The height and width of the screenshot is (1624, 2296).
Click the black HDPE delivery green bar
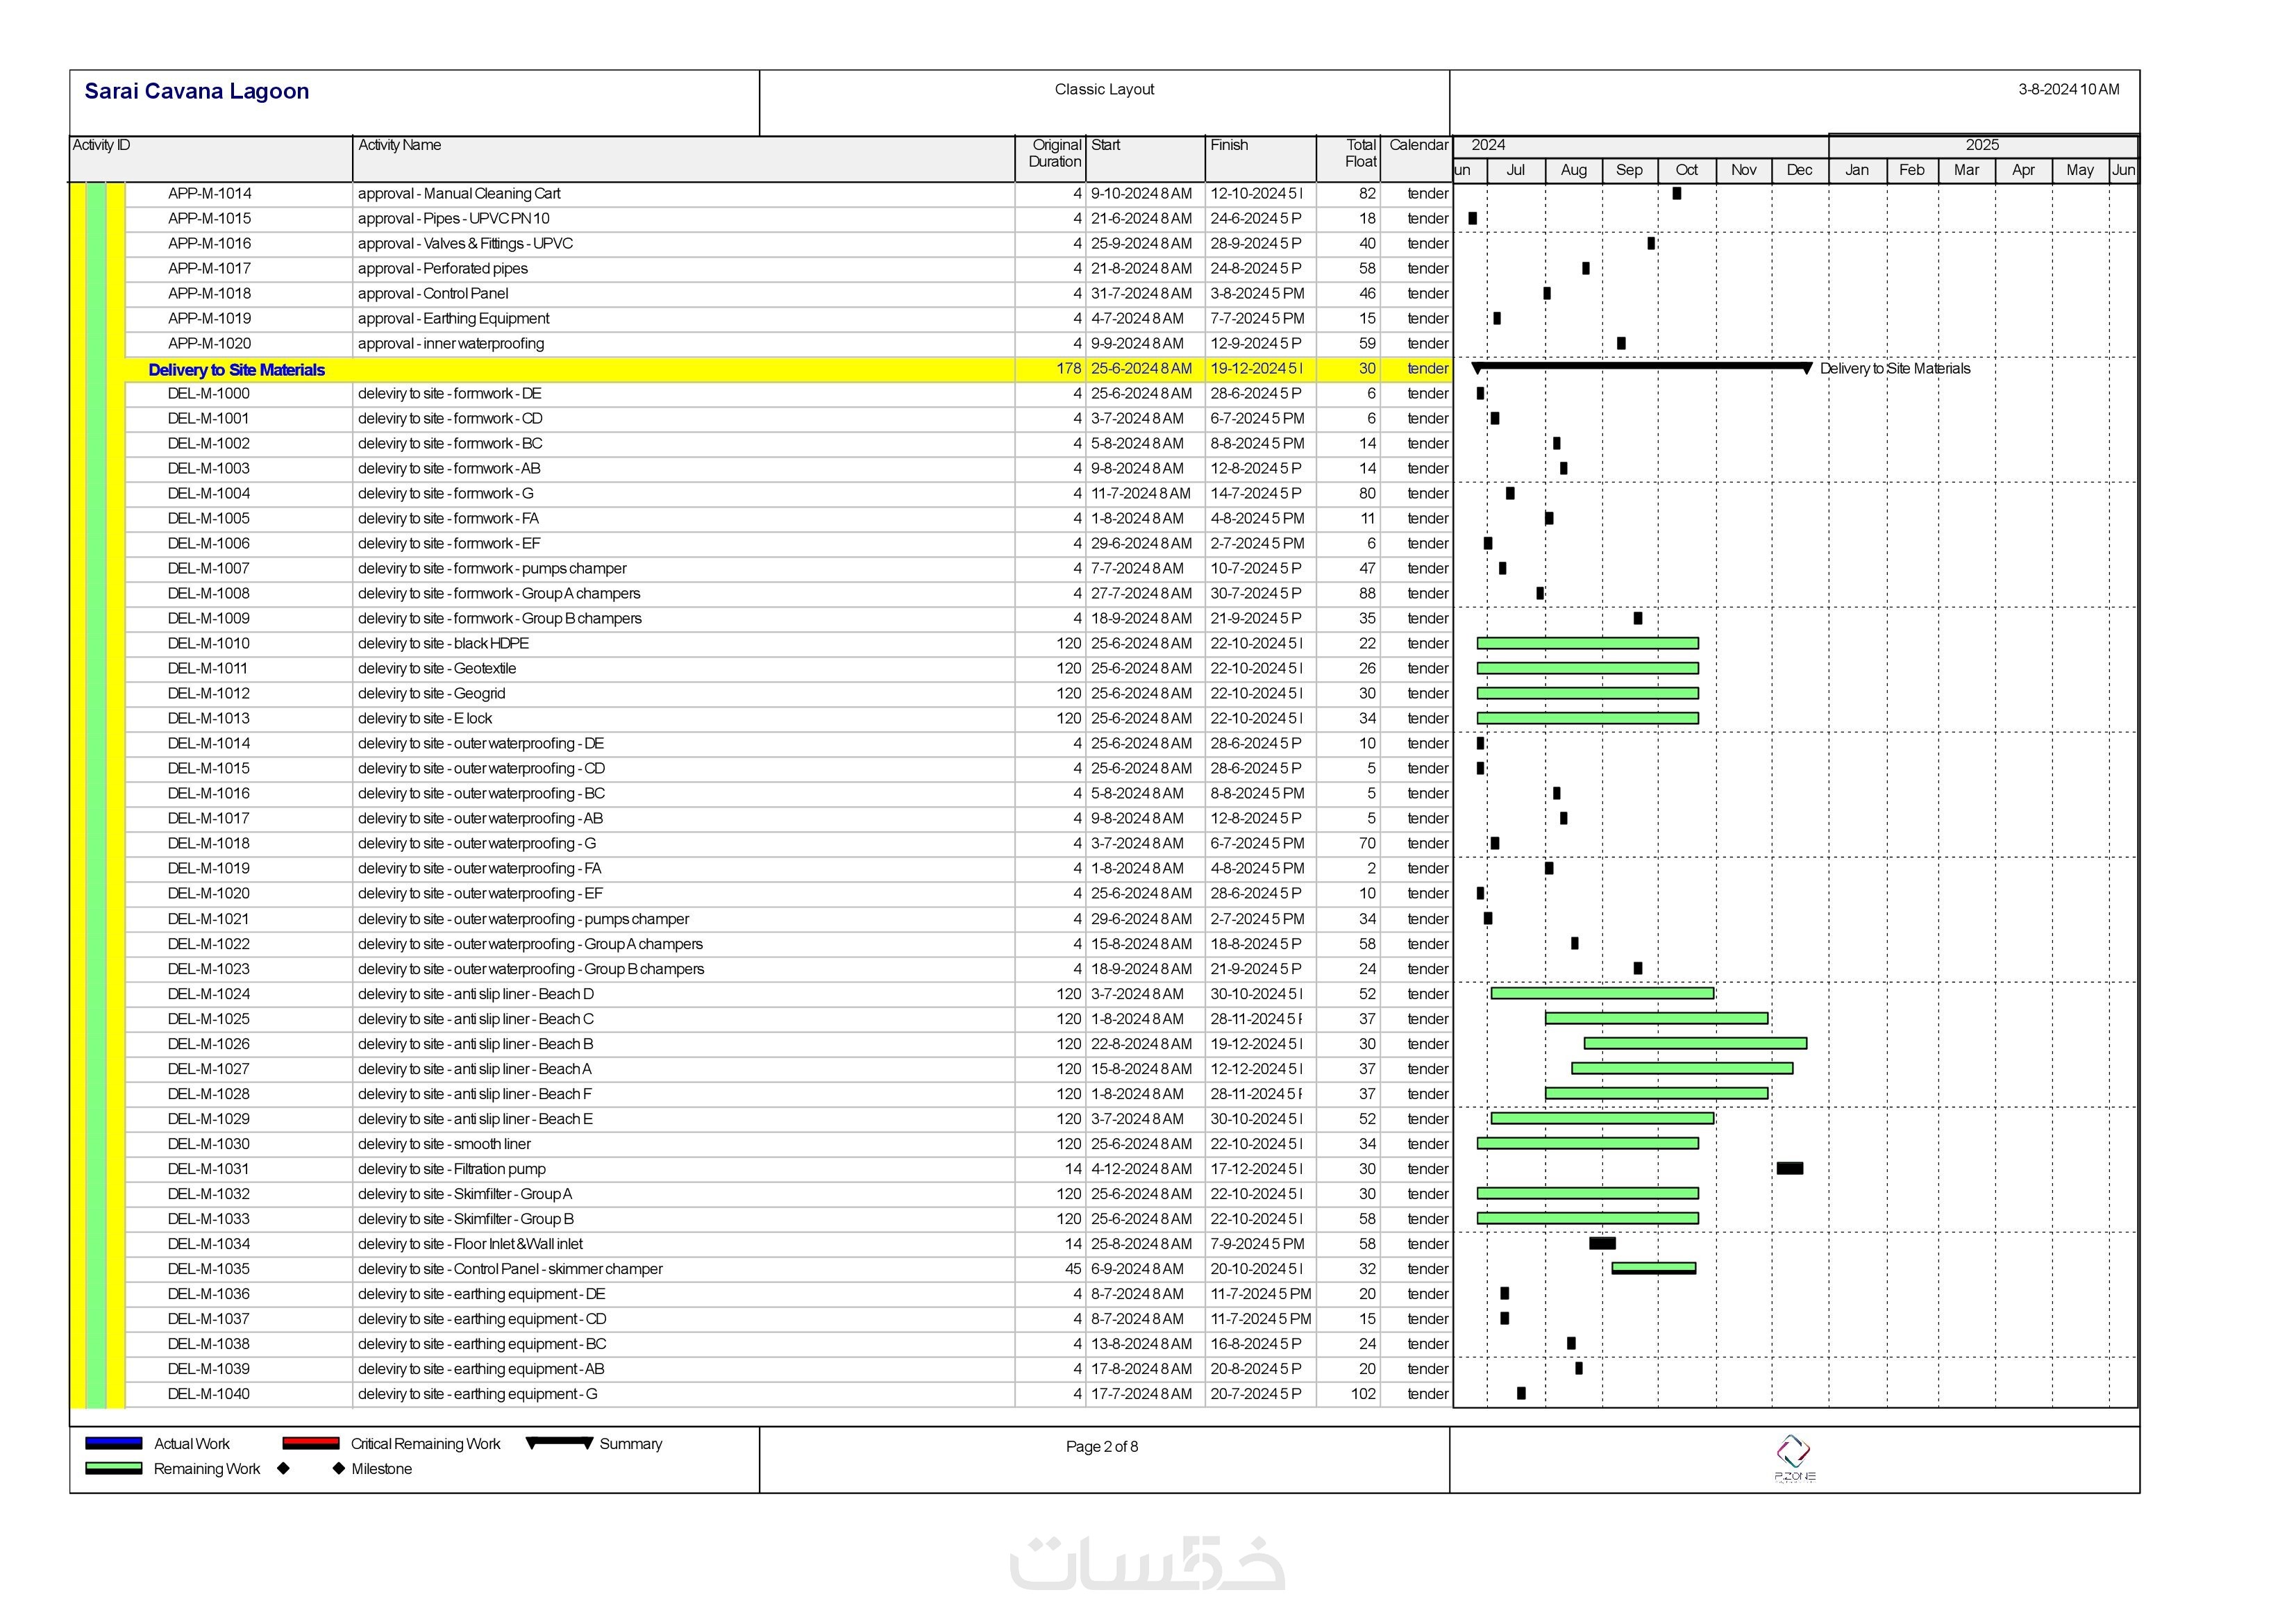click(1587, 643)
